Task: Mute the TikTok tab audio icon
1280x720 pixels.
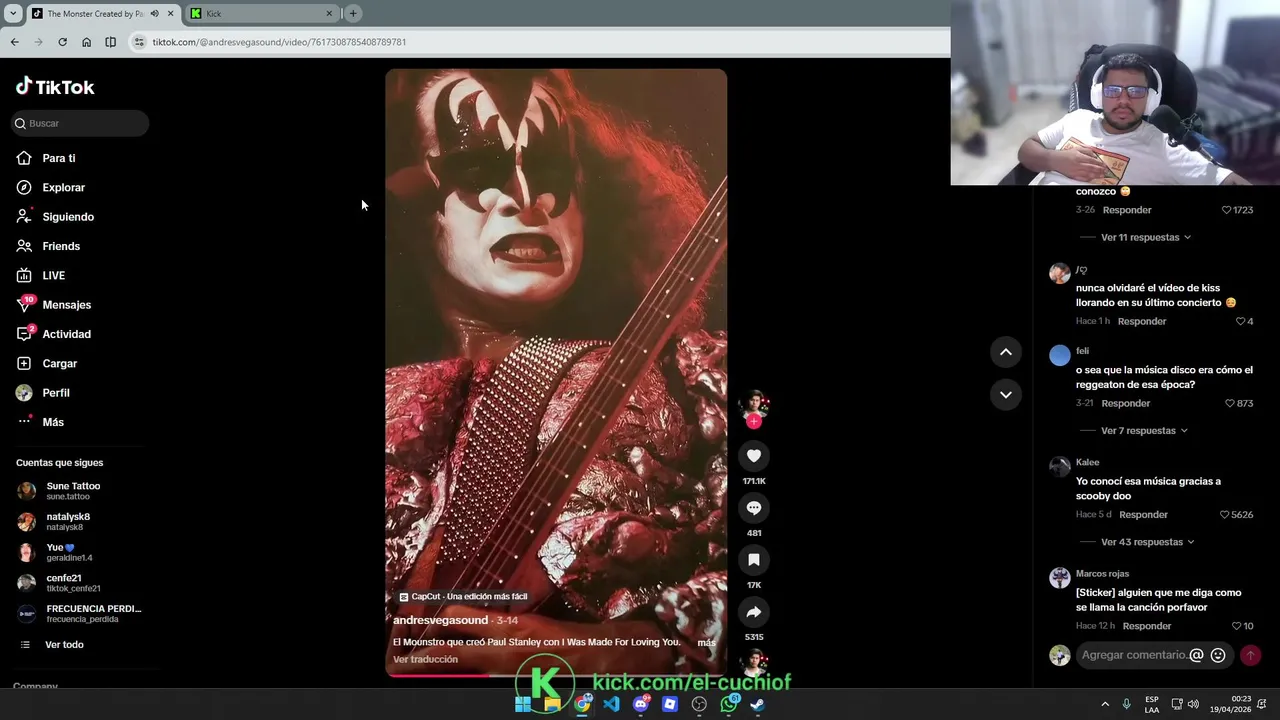Action: point(154,13)
